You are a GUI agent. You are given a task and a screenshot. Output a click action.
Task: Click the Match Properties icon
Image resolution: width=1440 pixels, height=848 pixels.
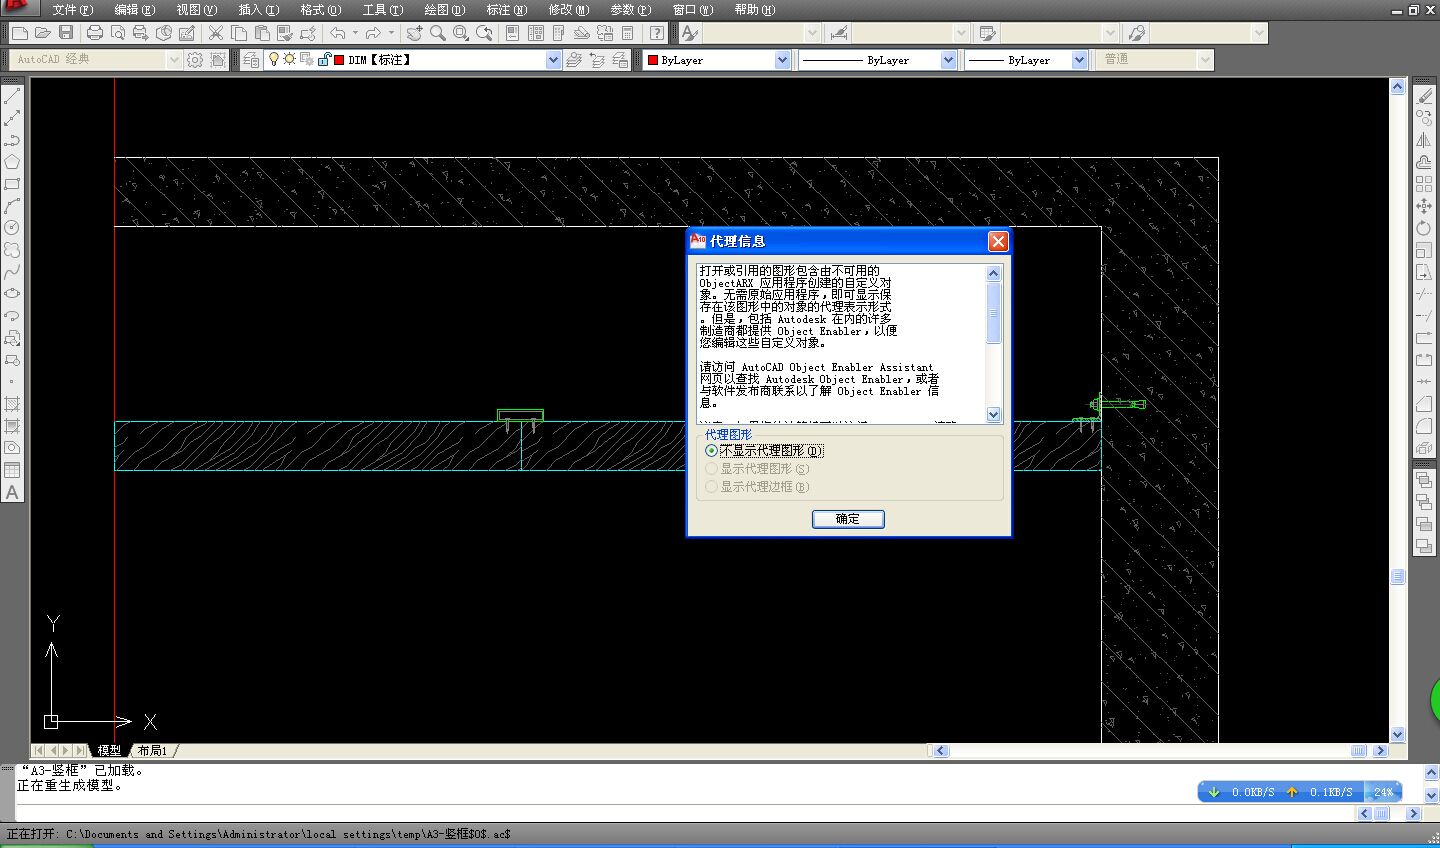click(285, 33)
